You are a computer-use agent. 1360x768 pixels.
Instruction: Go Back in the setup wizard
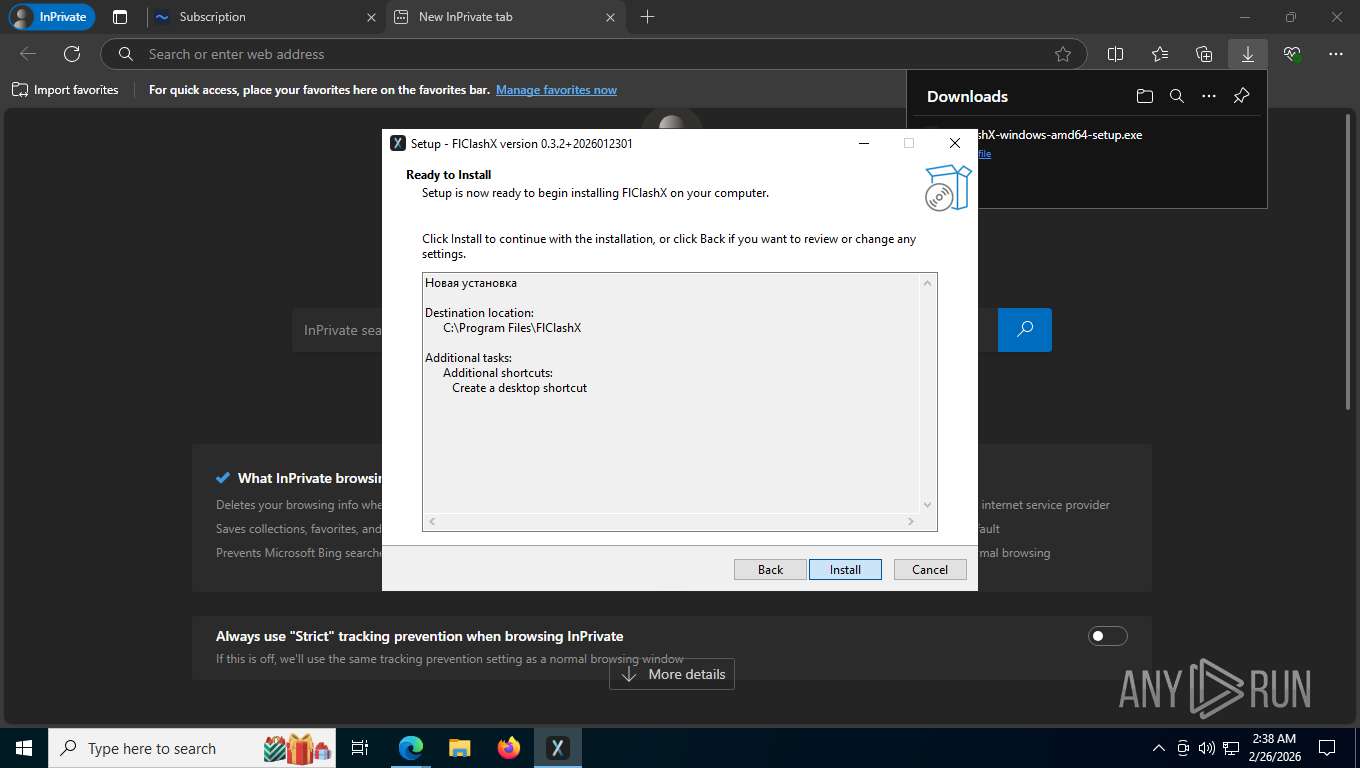[x=770, y=569]
